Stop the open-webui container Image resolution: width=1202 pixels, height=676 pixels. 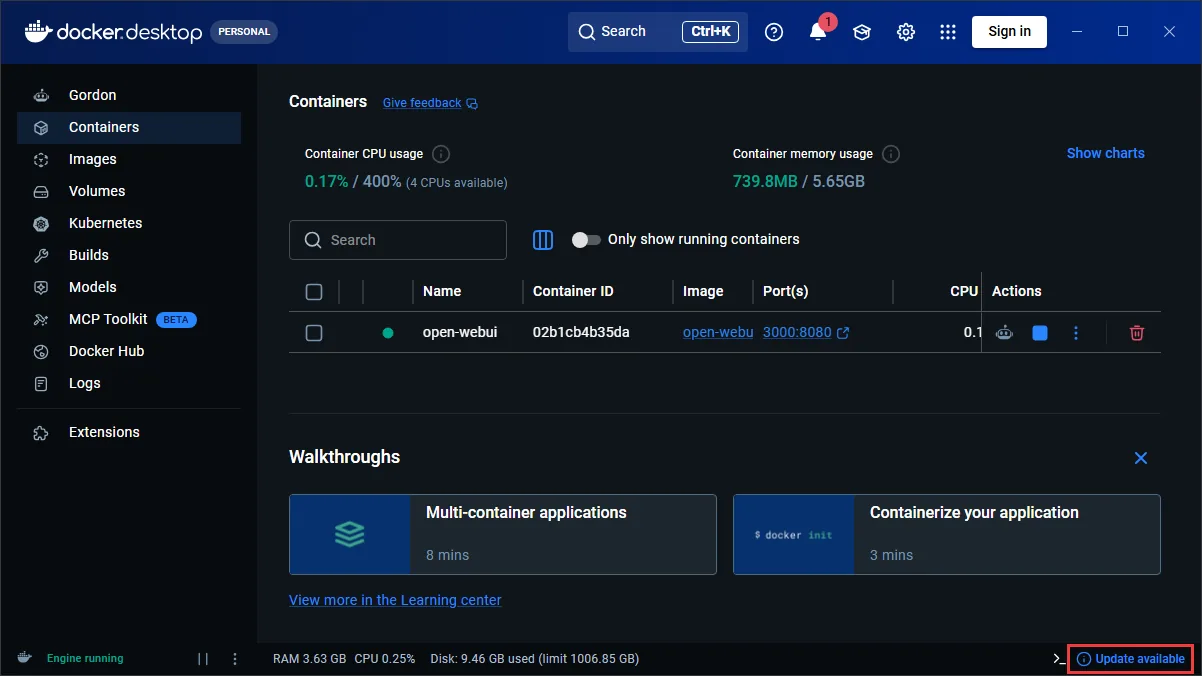pos(1040,333)
